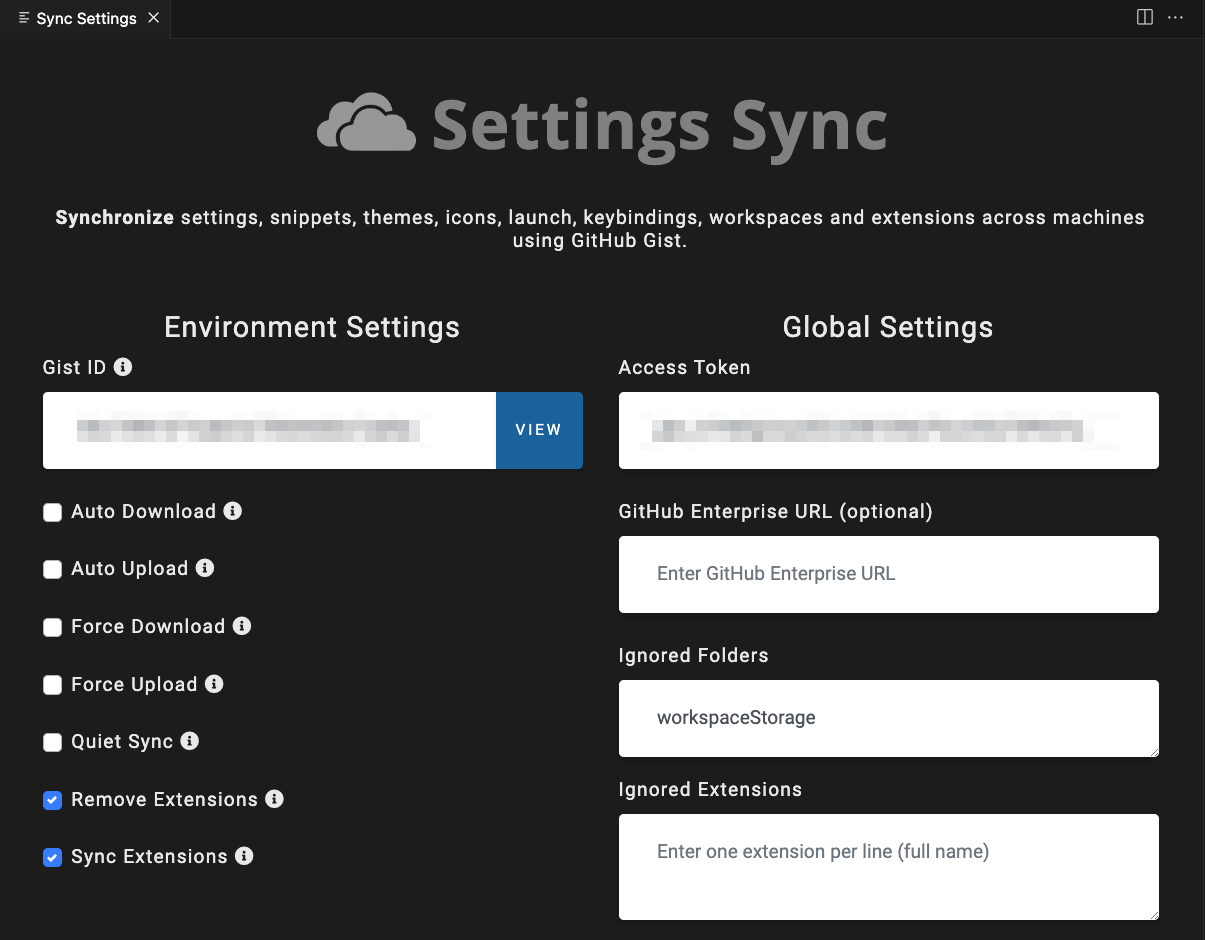
Task: Split the editor with the layout icon
Action: coord(1145,18)
